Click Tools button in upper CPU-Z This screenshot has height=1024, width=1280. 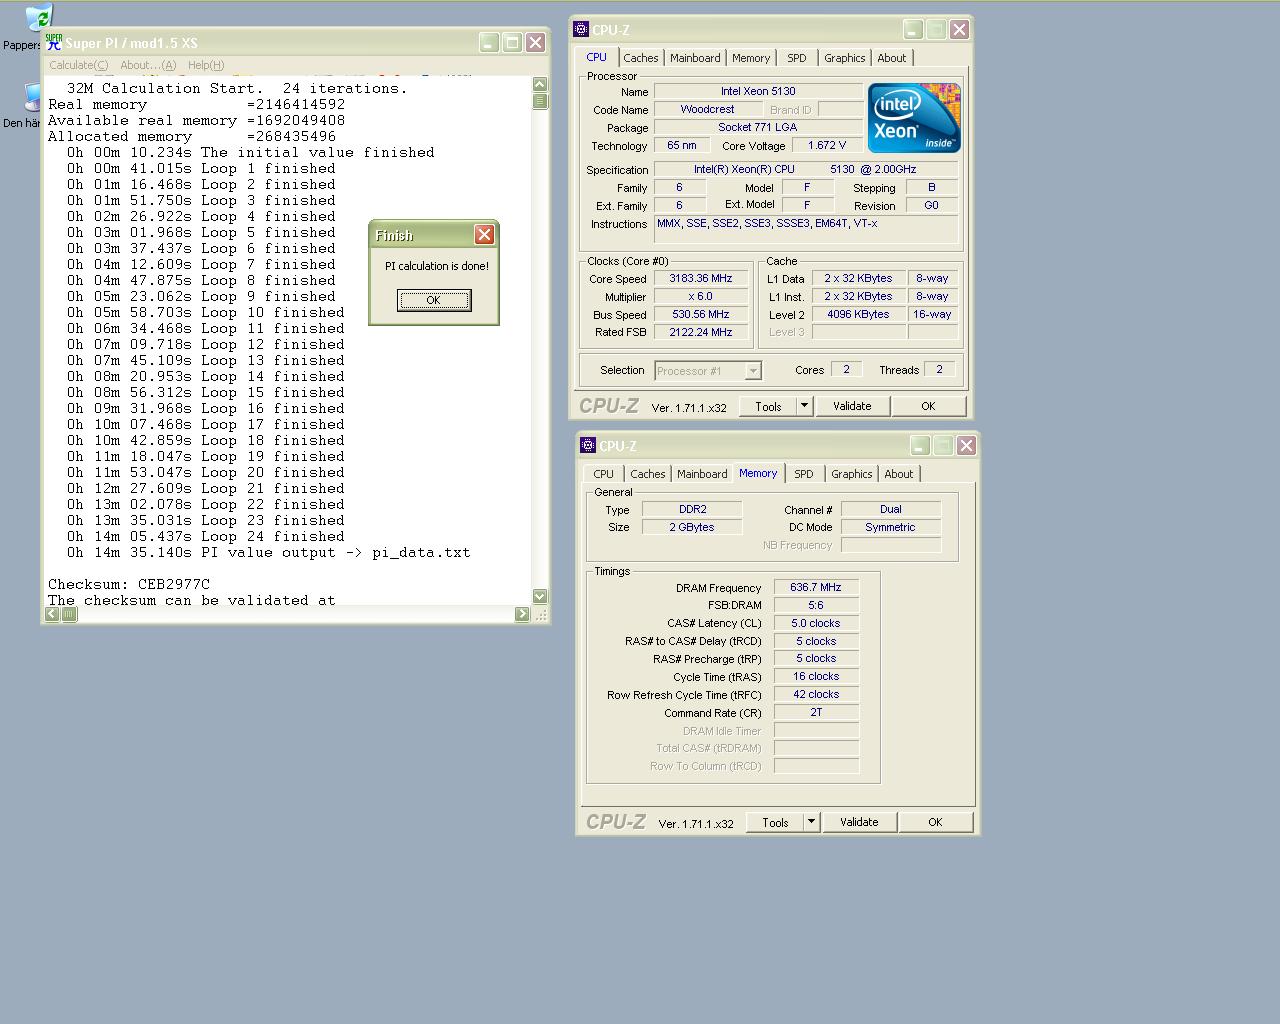(x=768, y=406)
